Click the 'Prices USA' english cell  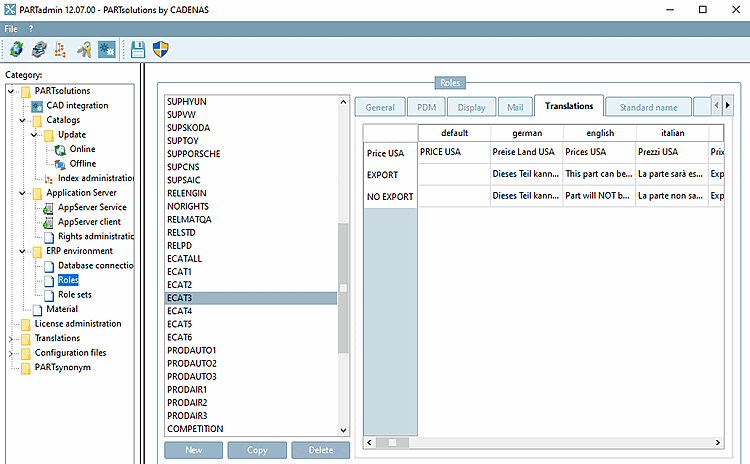pos(599,152)
